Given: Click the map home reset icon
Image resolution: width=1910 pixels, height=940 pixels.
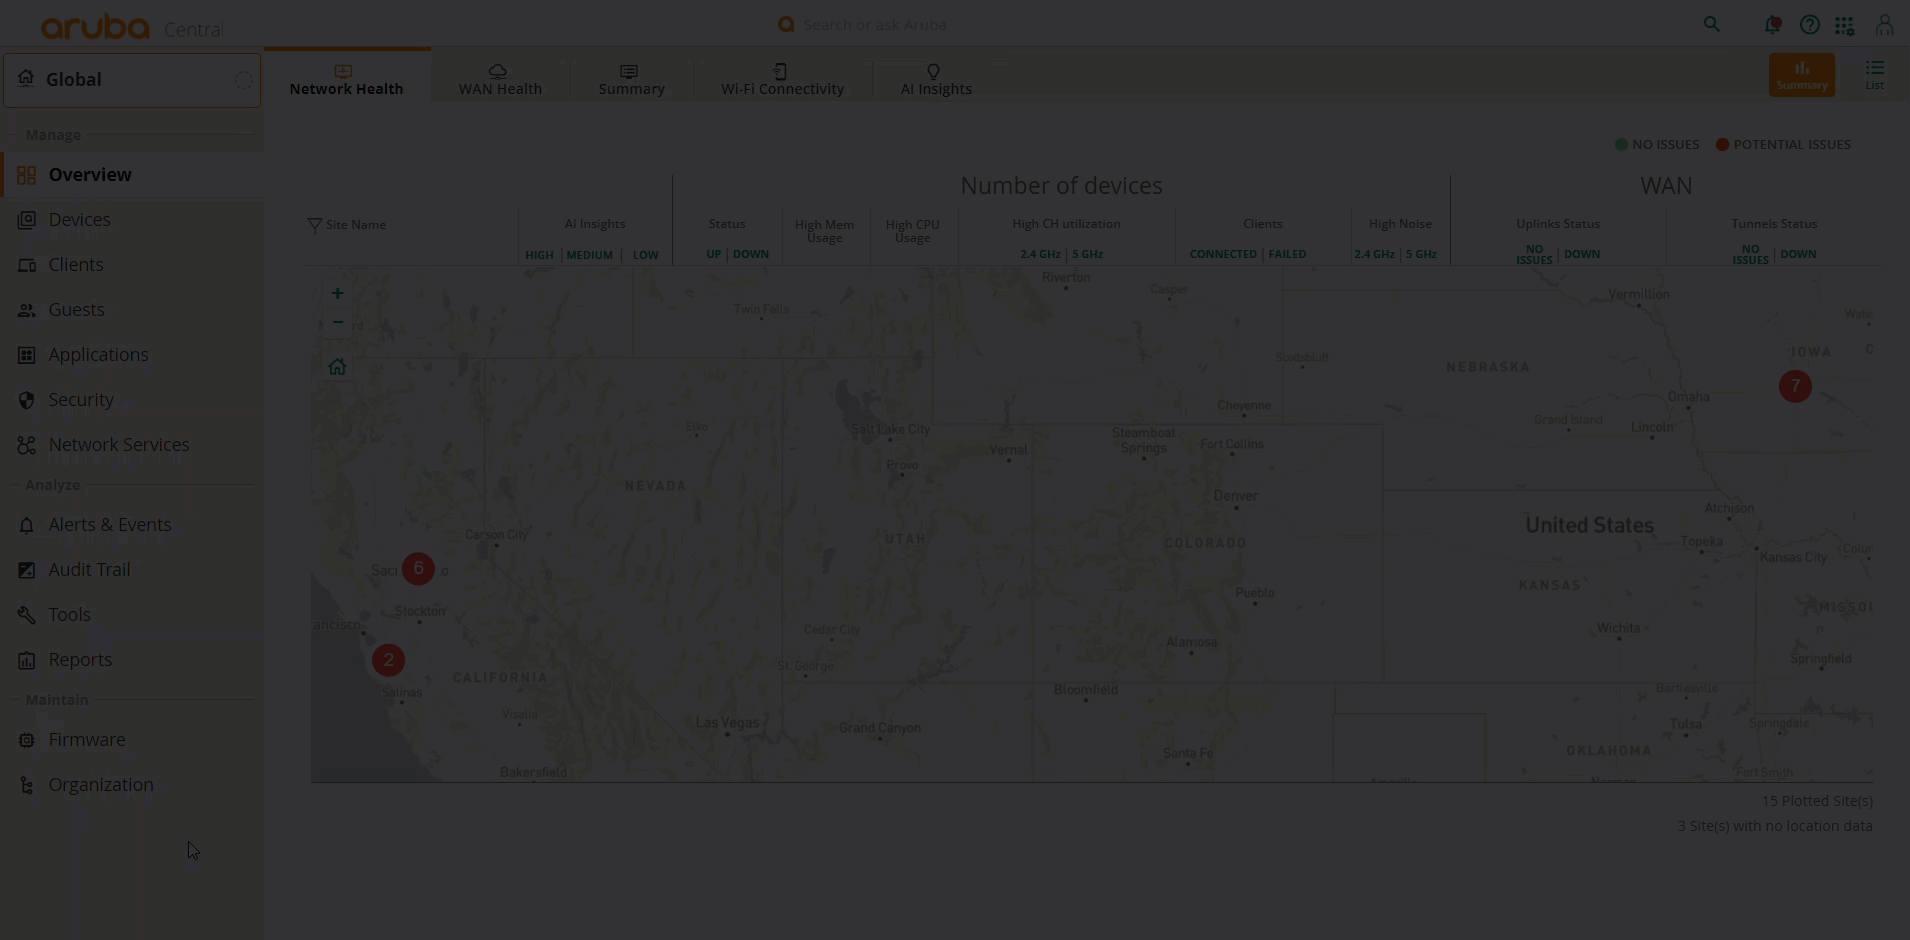Looking at the screenshot, I should [337, 367].
